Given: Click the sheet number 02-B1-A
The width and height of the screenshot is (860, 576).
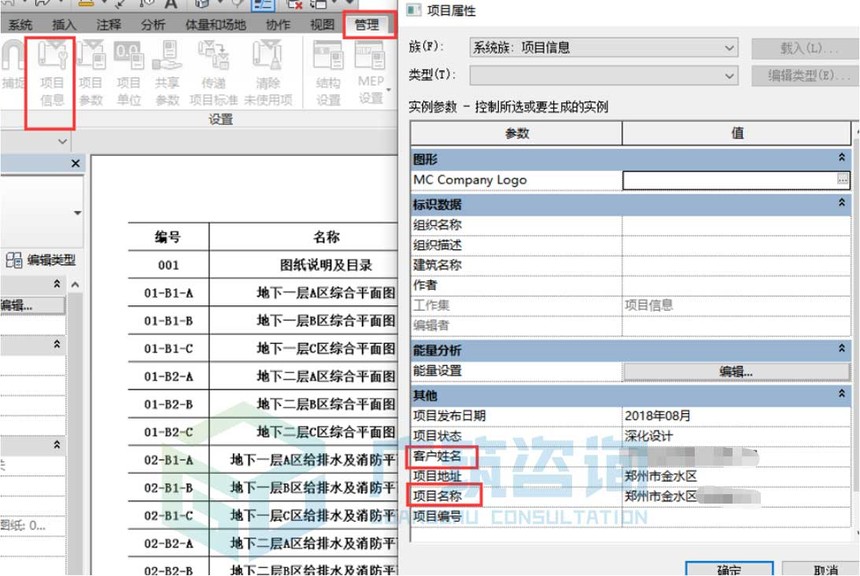Looking at the screenshot, I should (168, 460).
